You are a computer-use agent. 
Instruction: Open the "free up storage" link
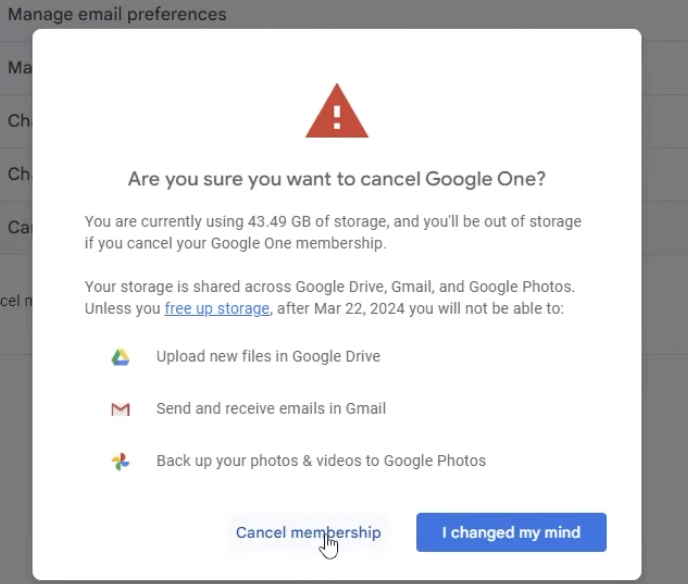pos(217,309)
